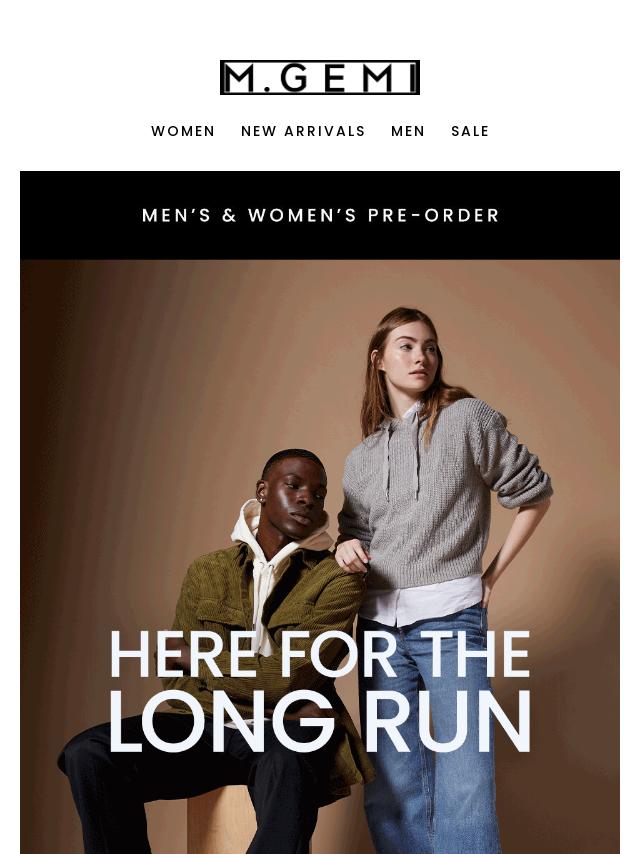Open the WOMEN navigation link
640x854 pixels.
pos(183,131)
